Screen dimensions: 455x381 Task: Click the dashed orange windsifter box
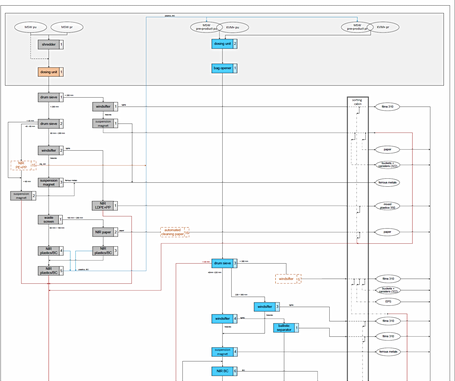(288, 279)
